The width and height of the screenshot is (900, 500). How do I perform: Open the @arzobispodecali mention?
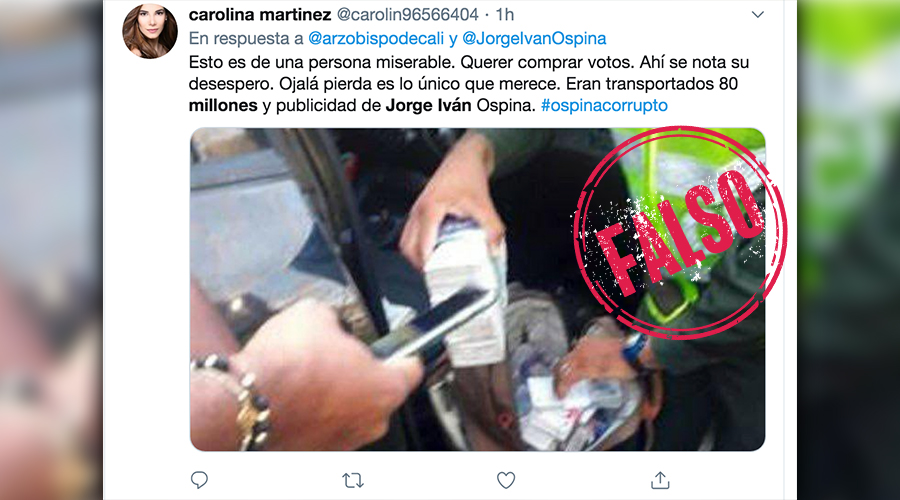coord(376,38)
